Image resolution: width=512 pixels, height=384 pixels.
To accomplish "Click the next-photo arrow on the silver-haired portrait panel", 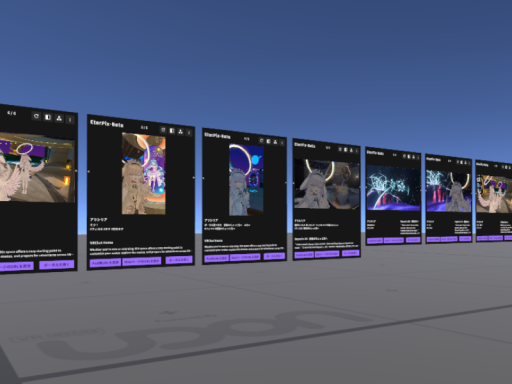I will pos(285,183).
